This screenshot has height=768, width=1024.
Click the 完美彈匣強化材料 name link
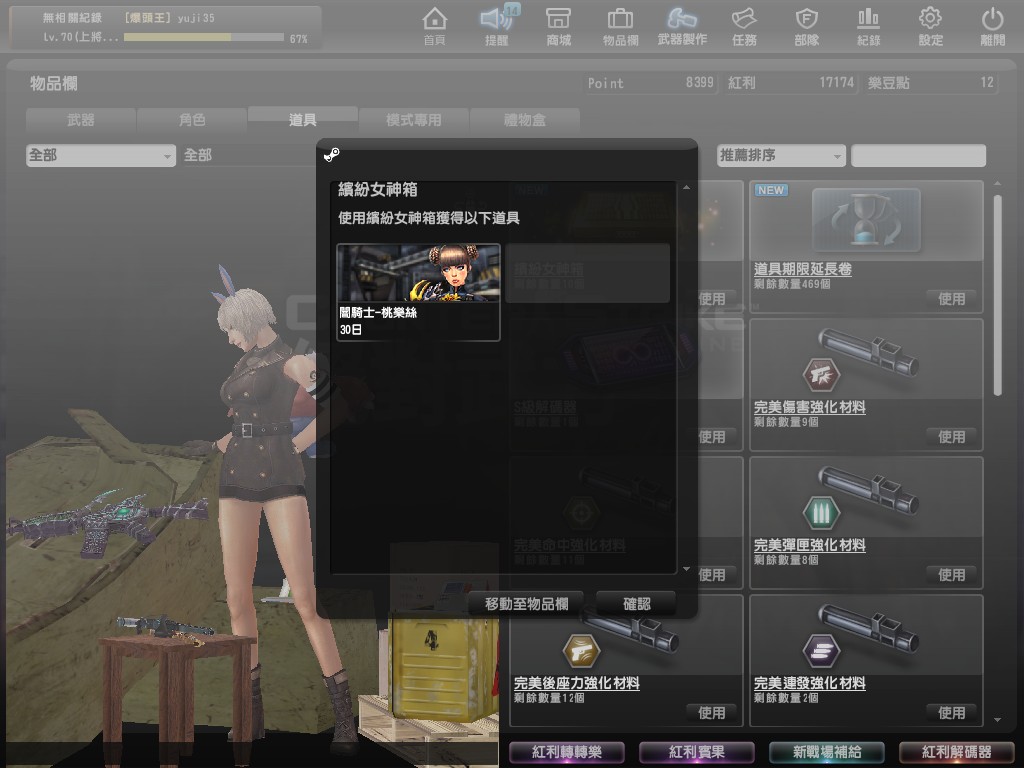pyautogui.click(x=810, y=545)
